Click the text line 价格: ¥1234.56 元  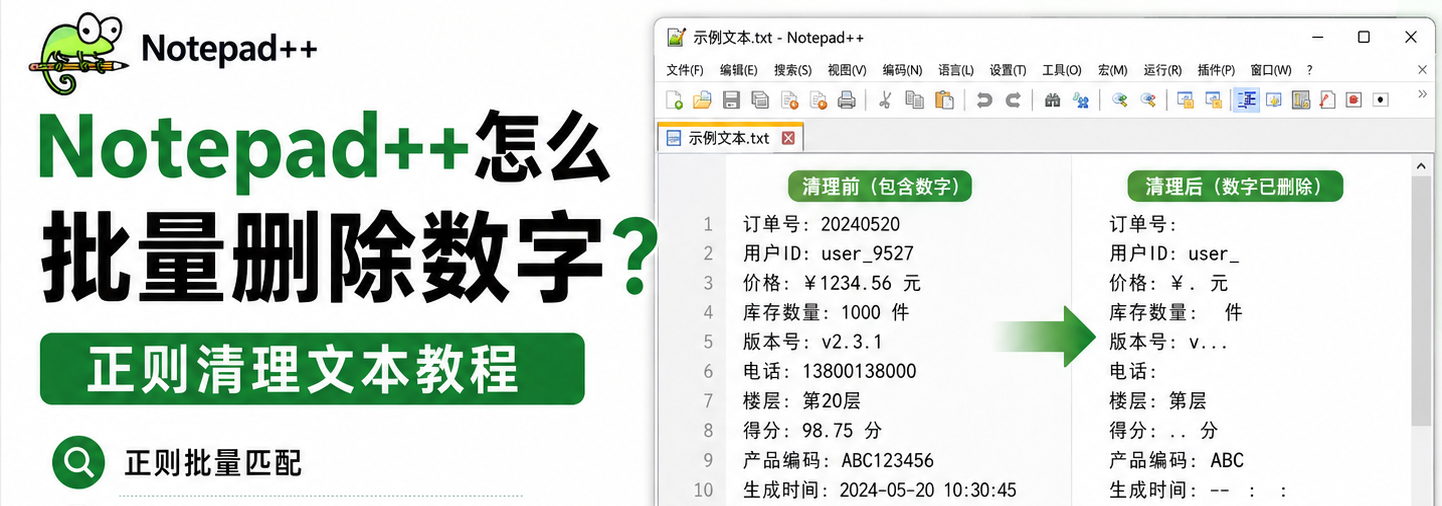click(x=833, y=283)
